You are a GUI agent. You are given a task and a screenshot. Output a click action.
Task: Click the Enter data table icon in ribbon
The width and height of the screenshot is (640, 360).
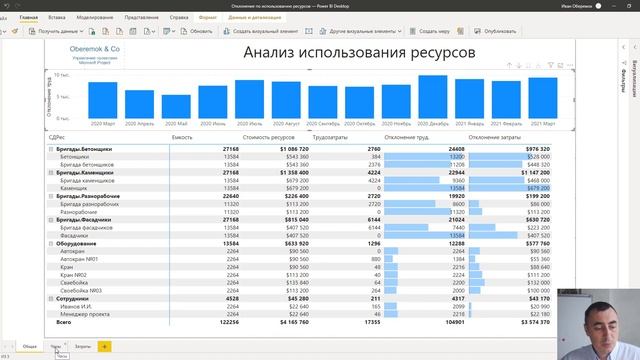[133, 31]
